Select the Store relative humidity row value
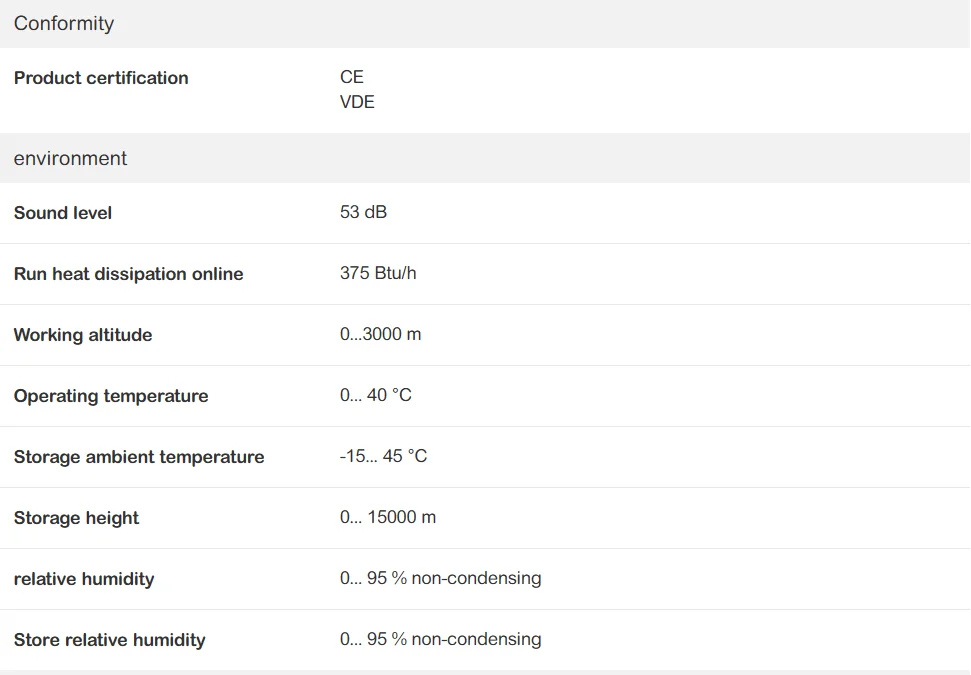Image resolution: width=971 pixels, height=675 pixels. click(440, 639)
